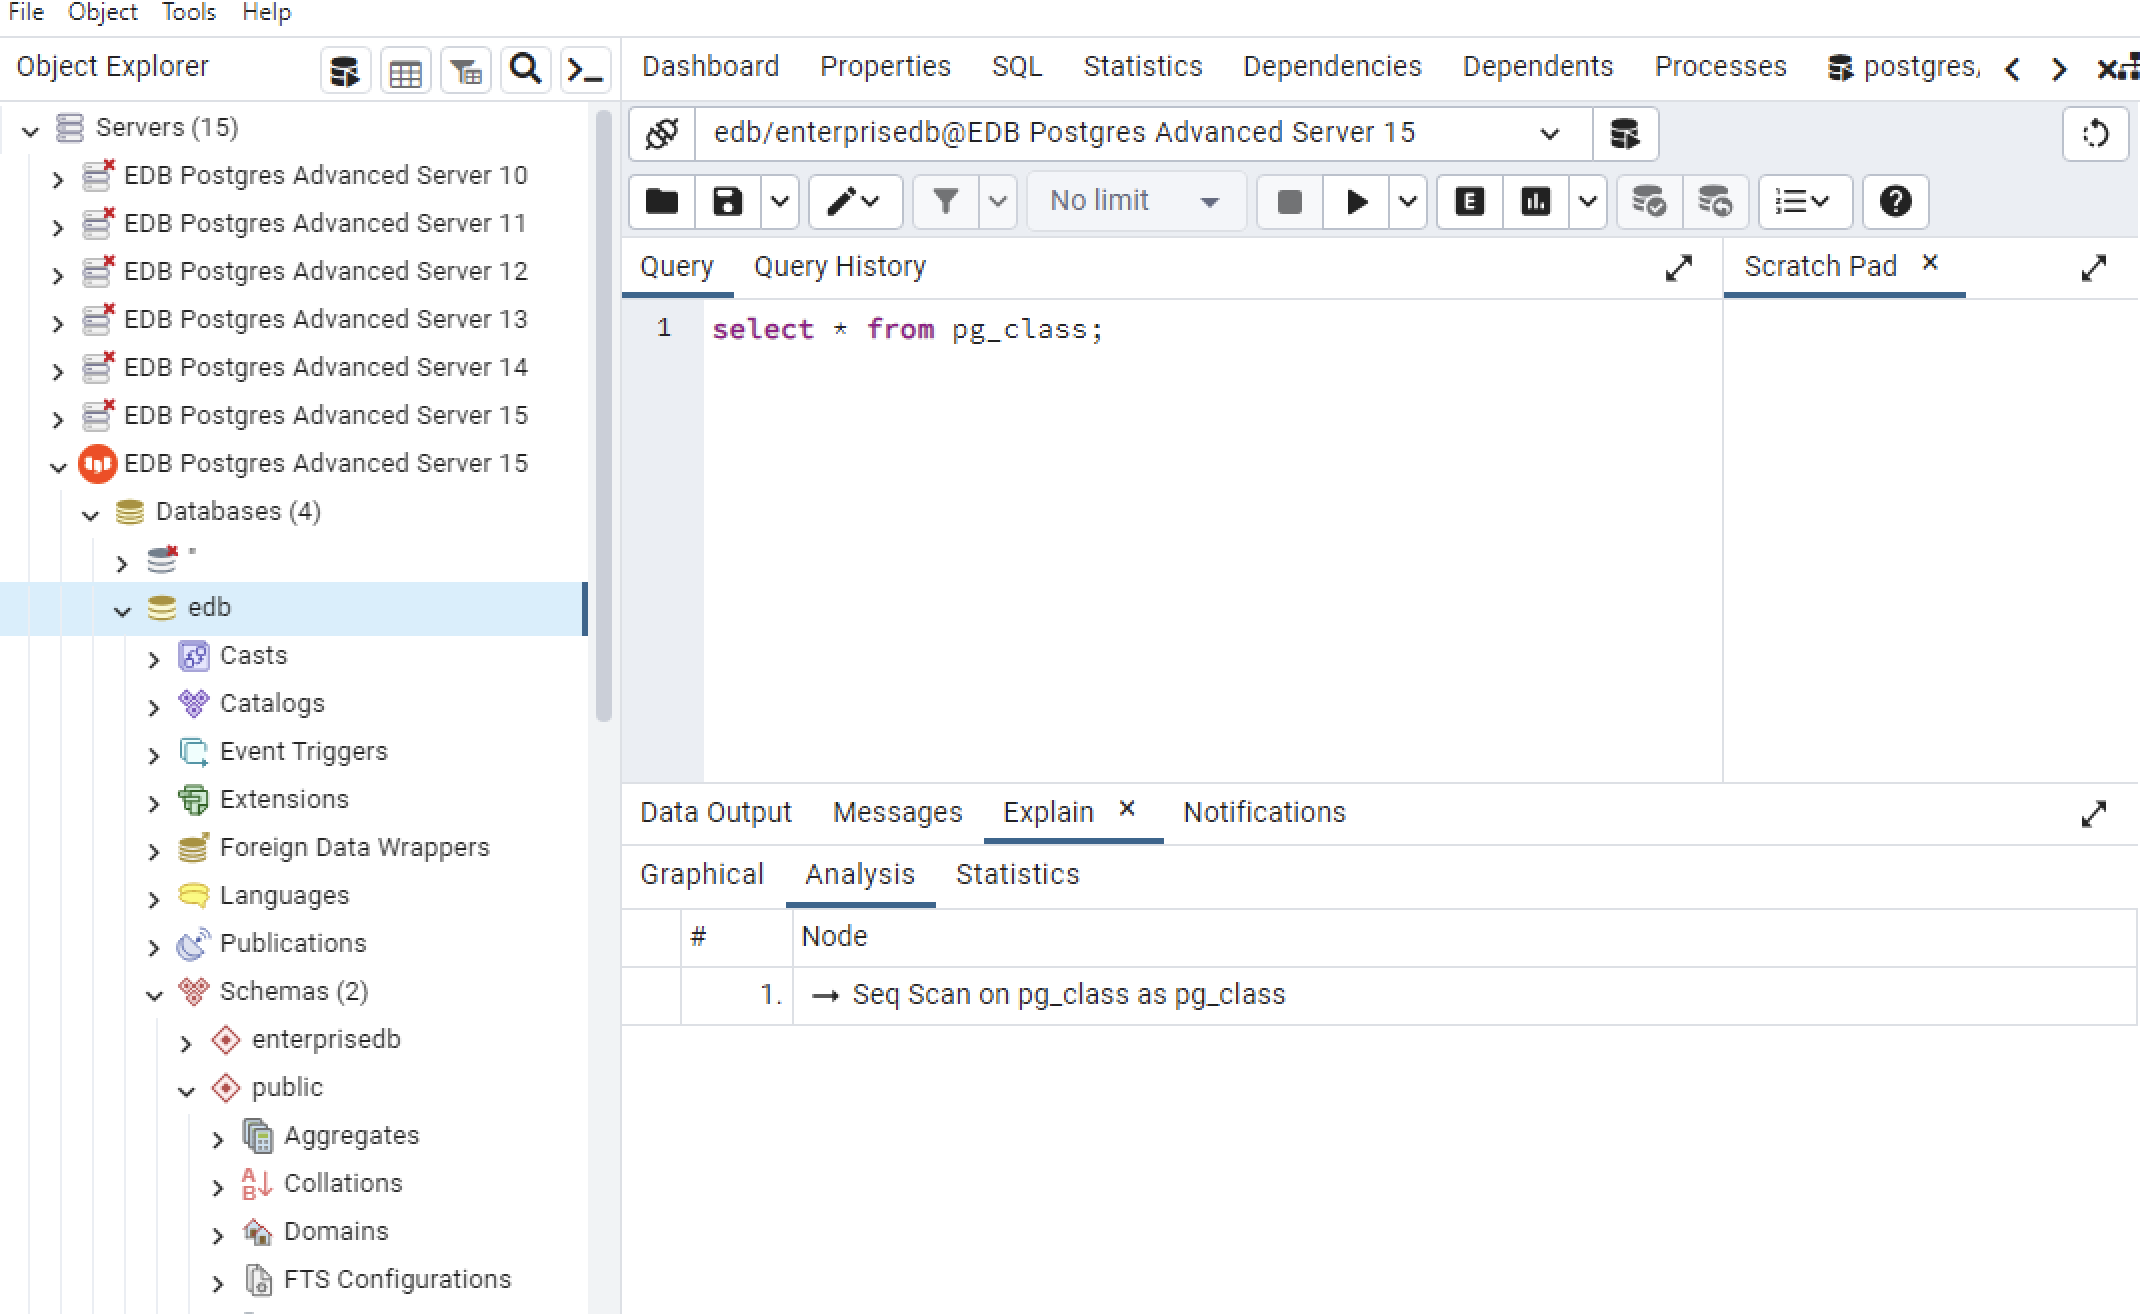Switch to explain Statistics sub-tab
This screenshot has height=1314, width=2140.
1017,875
